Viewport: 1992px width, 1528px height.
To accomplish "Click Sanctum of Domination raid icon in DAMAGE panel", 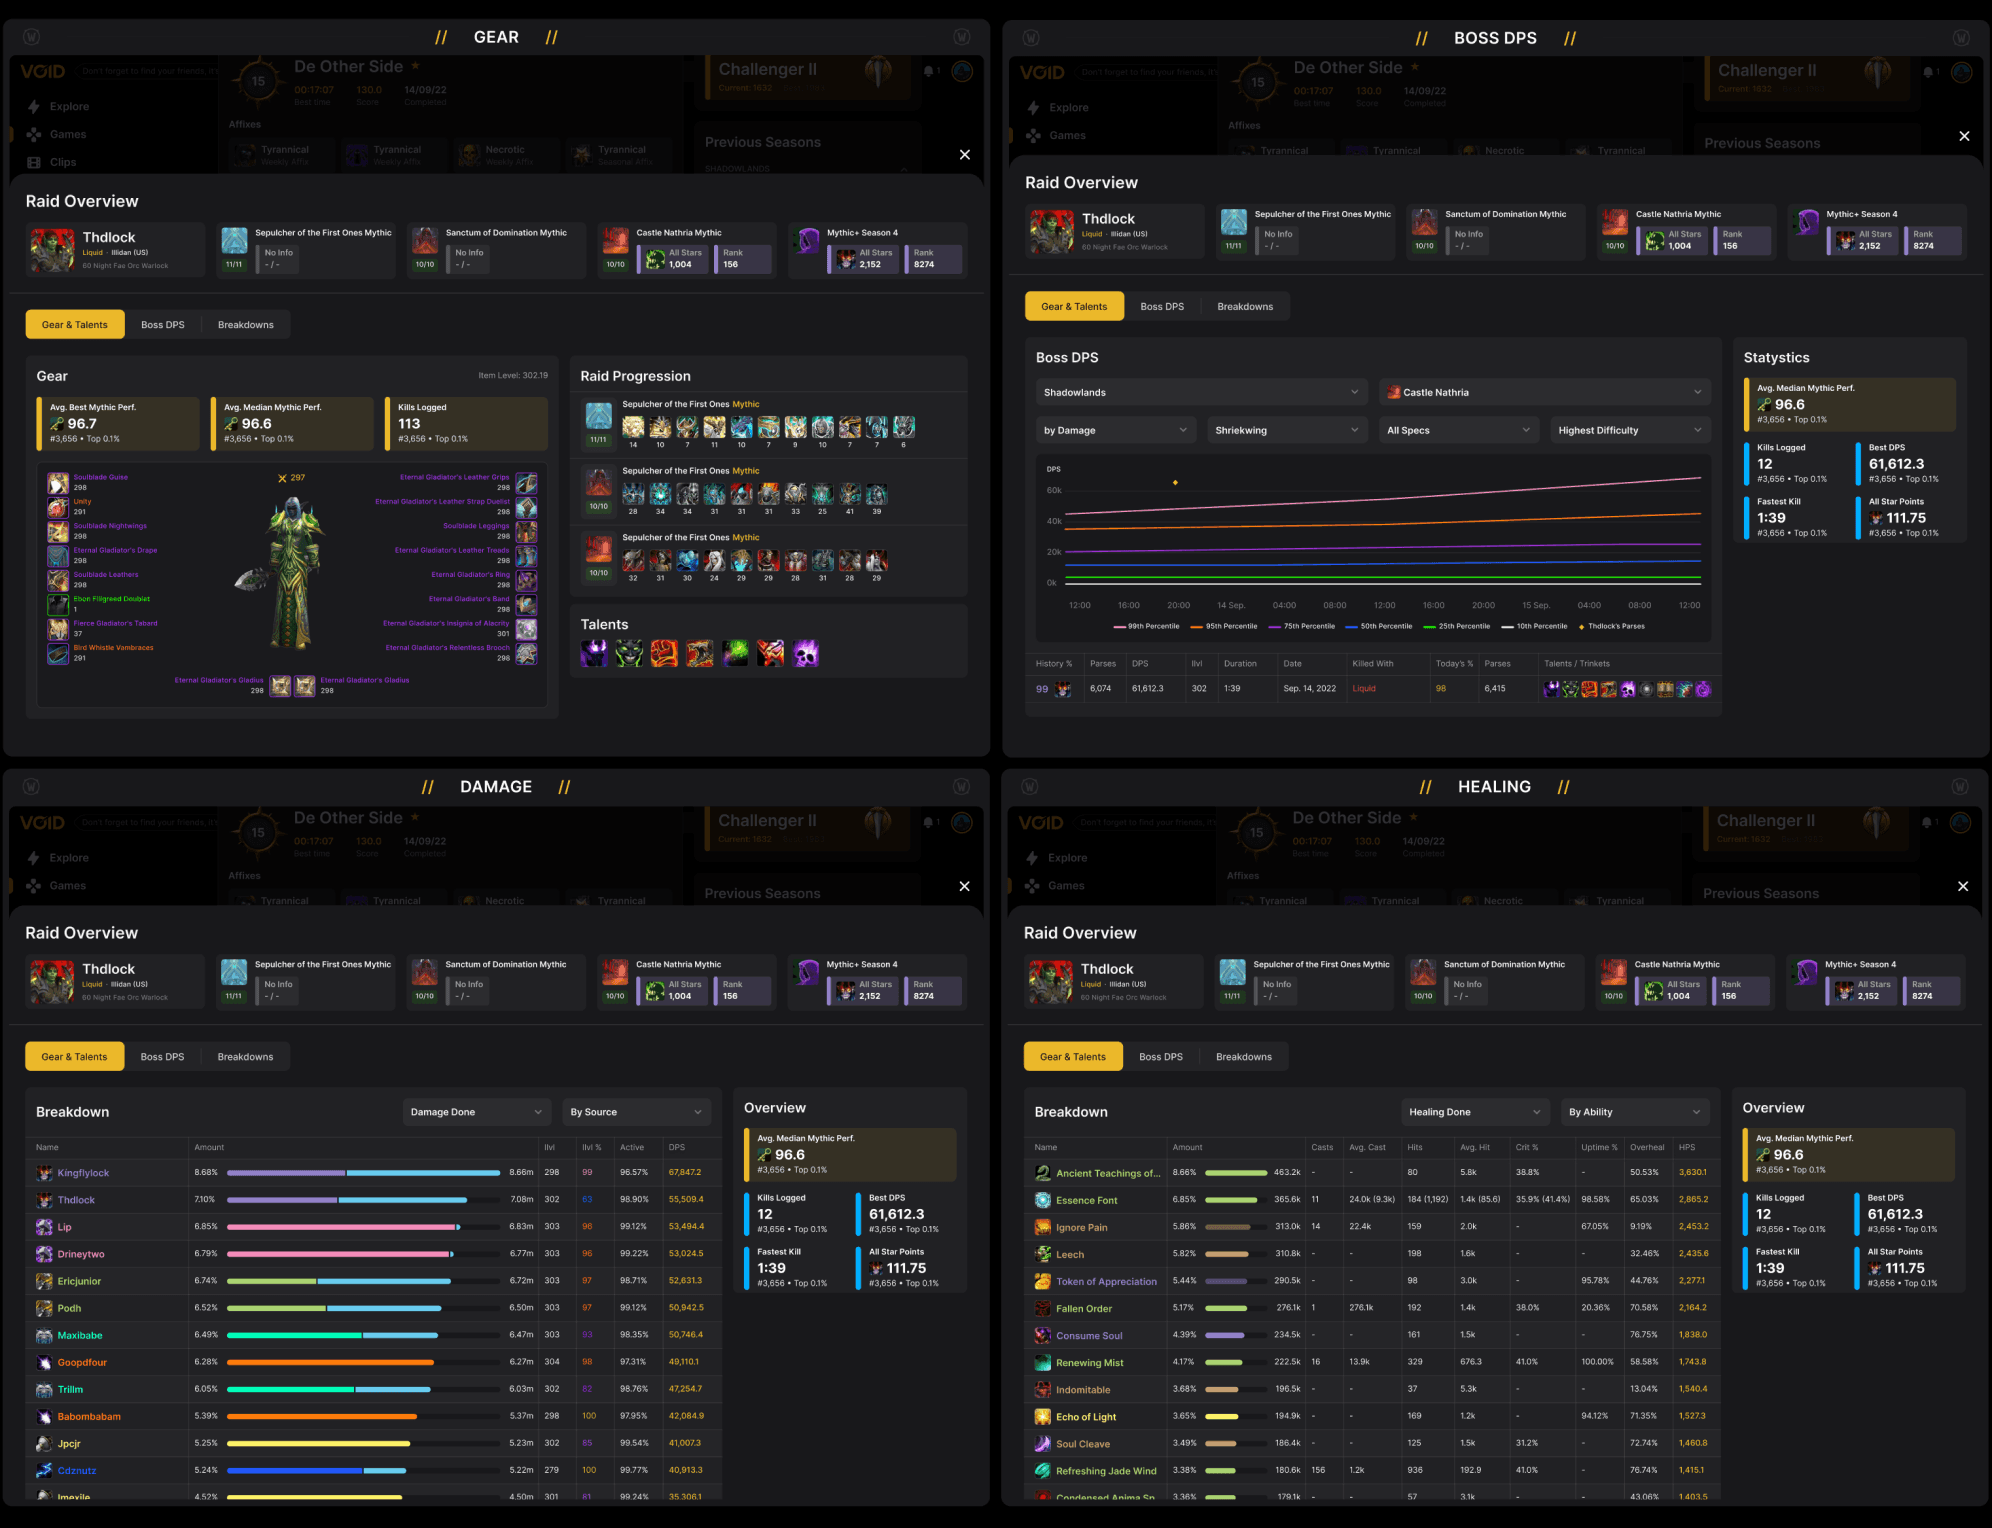I will click(x=425, y=972).
